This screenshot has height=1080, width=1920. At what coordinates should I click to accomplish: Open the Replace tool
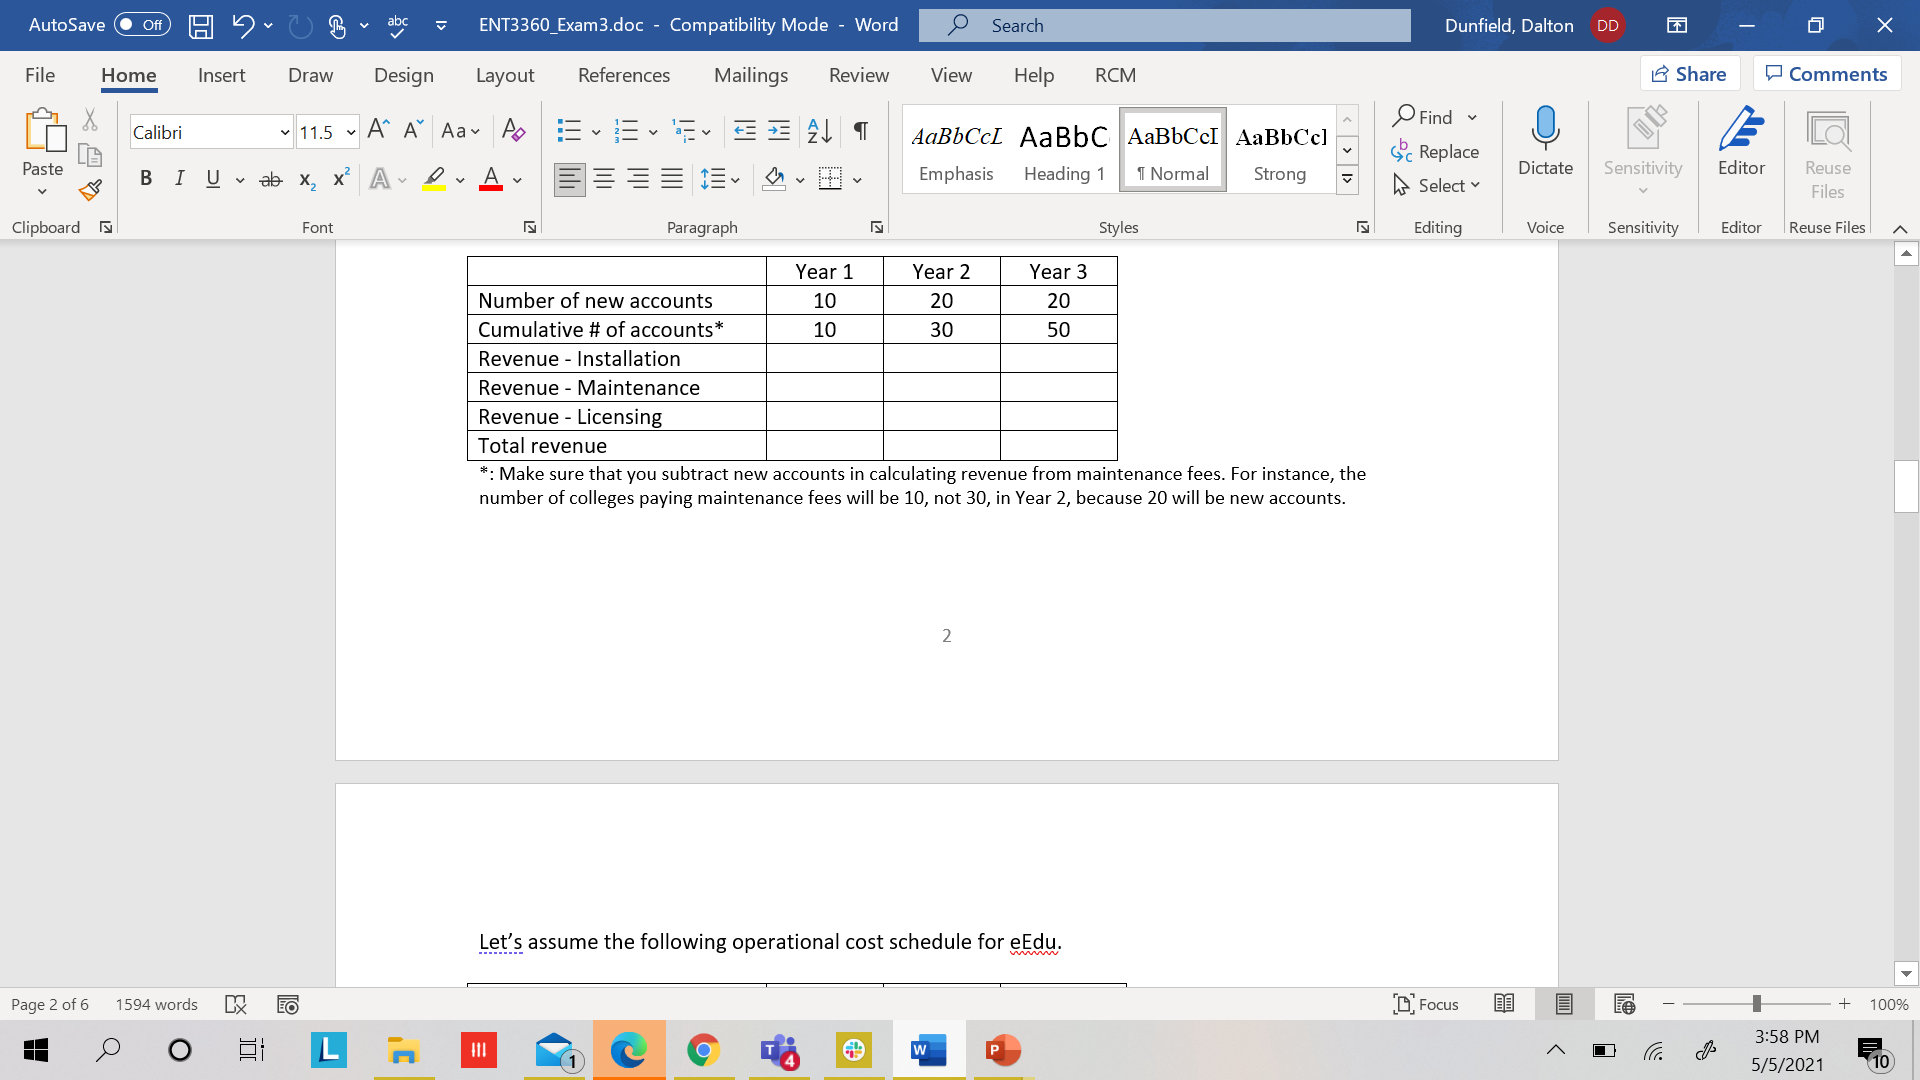coord(1436,151)
